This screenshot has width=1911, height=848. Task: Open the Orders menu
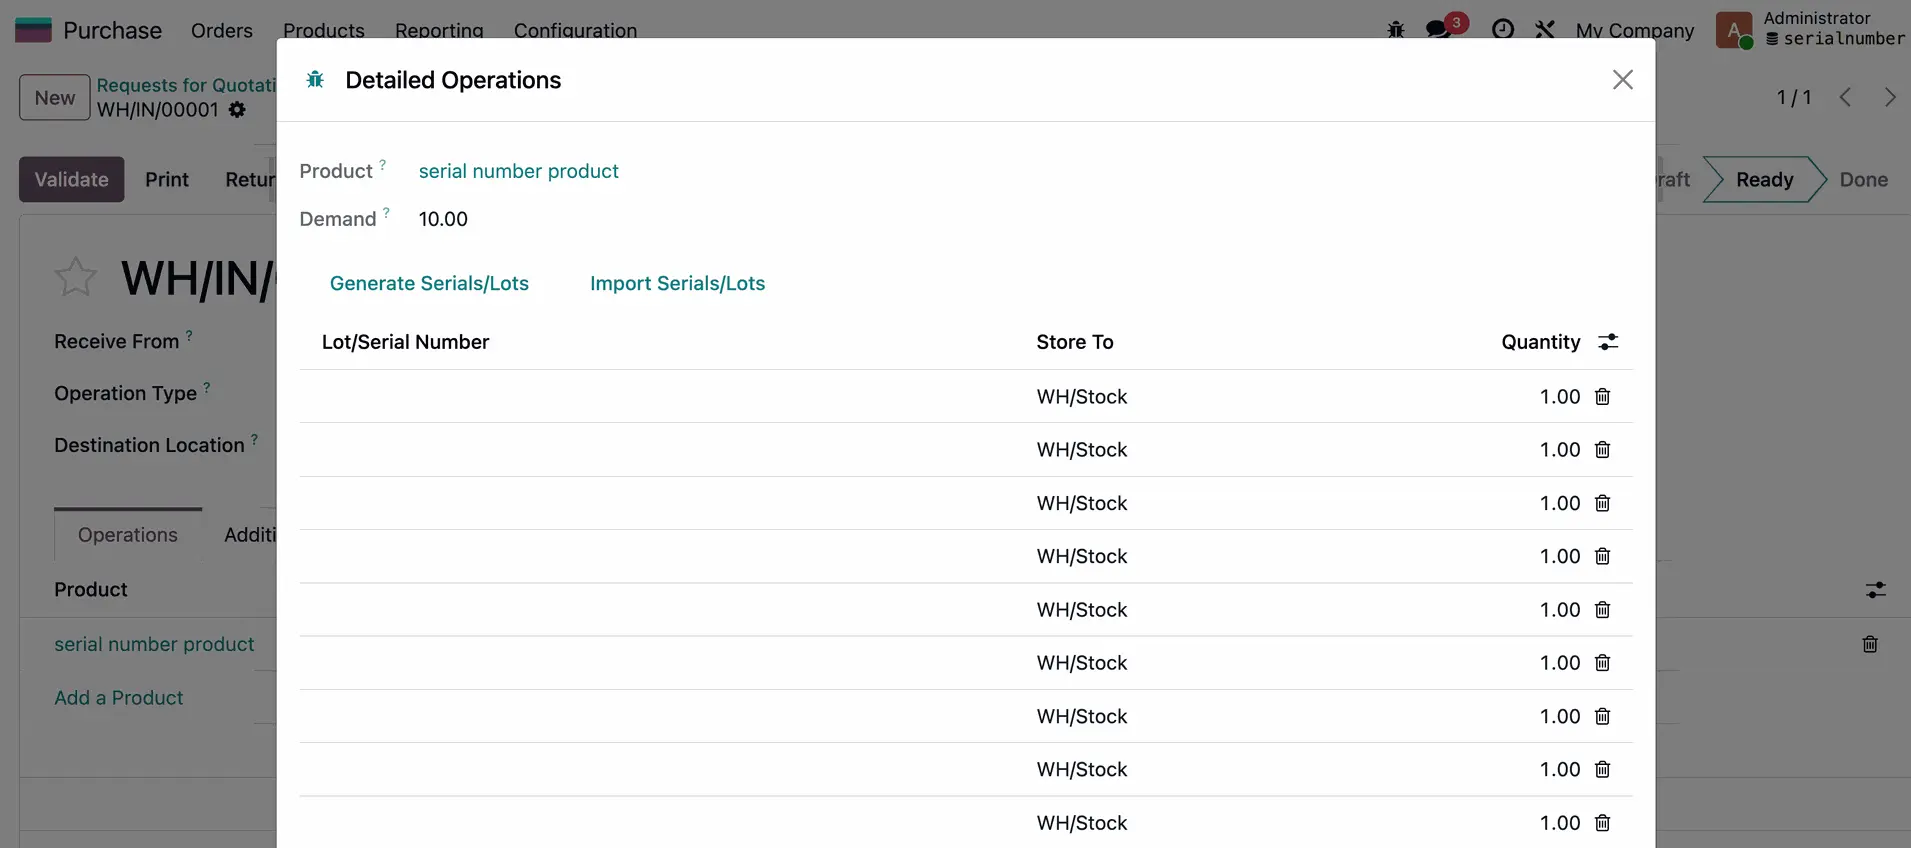pos(221,30)
